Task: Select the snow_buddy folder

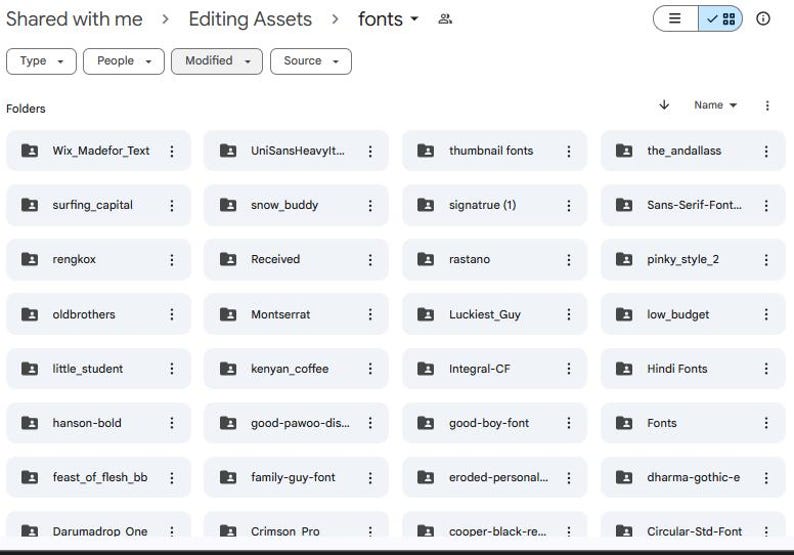Action: click(296, 205)
